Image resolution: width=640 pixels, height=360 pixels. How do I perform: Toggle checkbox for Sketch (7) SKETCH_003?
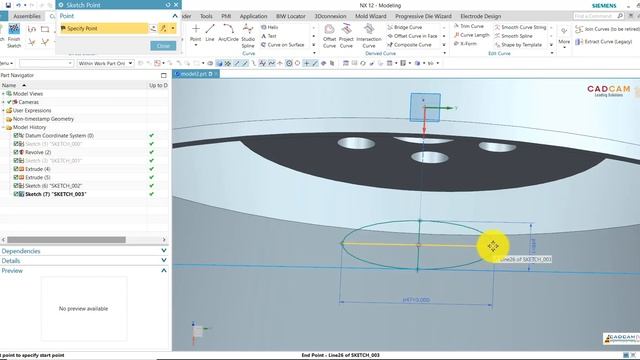(x=16, y=194)
